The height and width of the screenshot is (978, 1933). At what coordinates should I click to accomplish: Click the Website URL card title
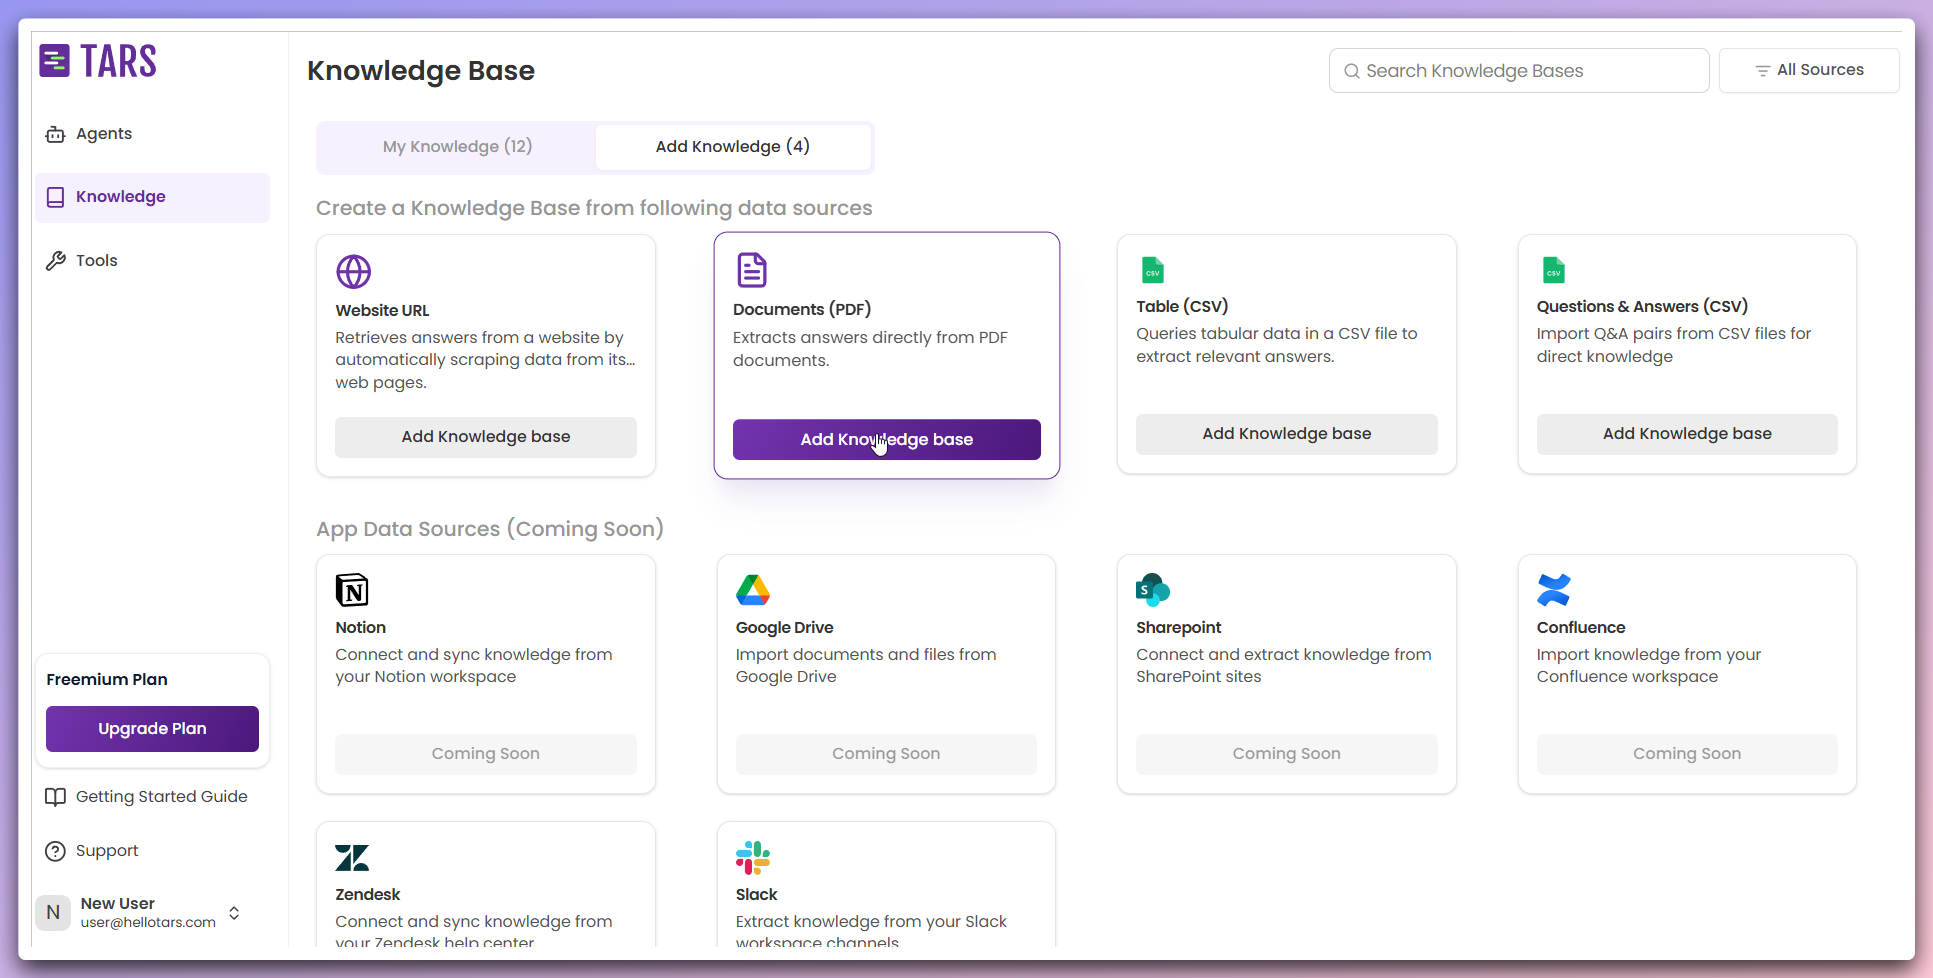(382, 311)
